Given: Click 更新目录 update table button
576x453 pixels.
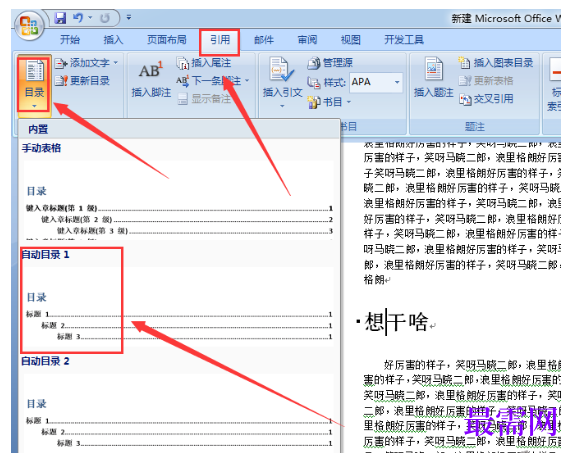Looking at the screenshot, I should 82,80.
